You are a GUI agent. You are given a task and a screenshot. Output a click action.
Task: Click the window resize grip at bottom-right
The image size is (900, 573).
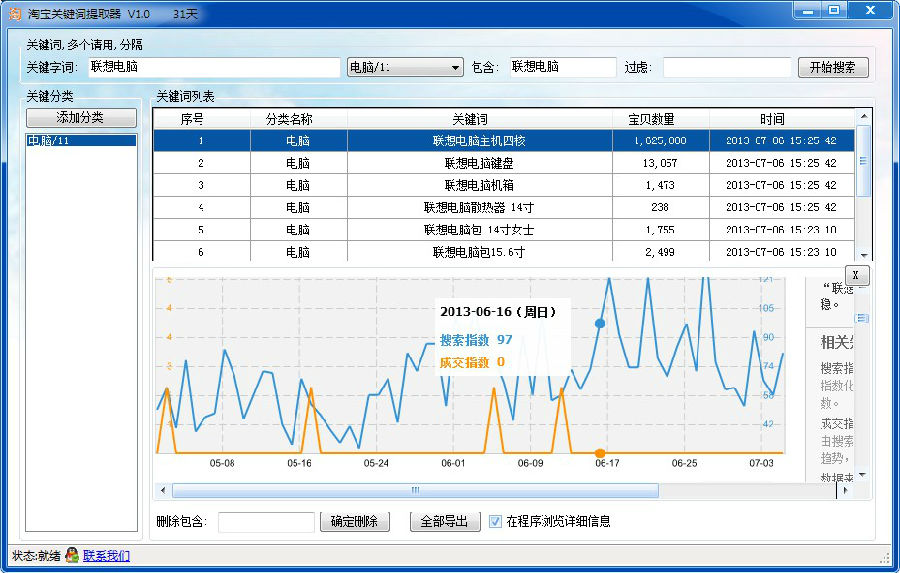click(884, 557)
